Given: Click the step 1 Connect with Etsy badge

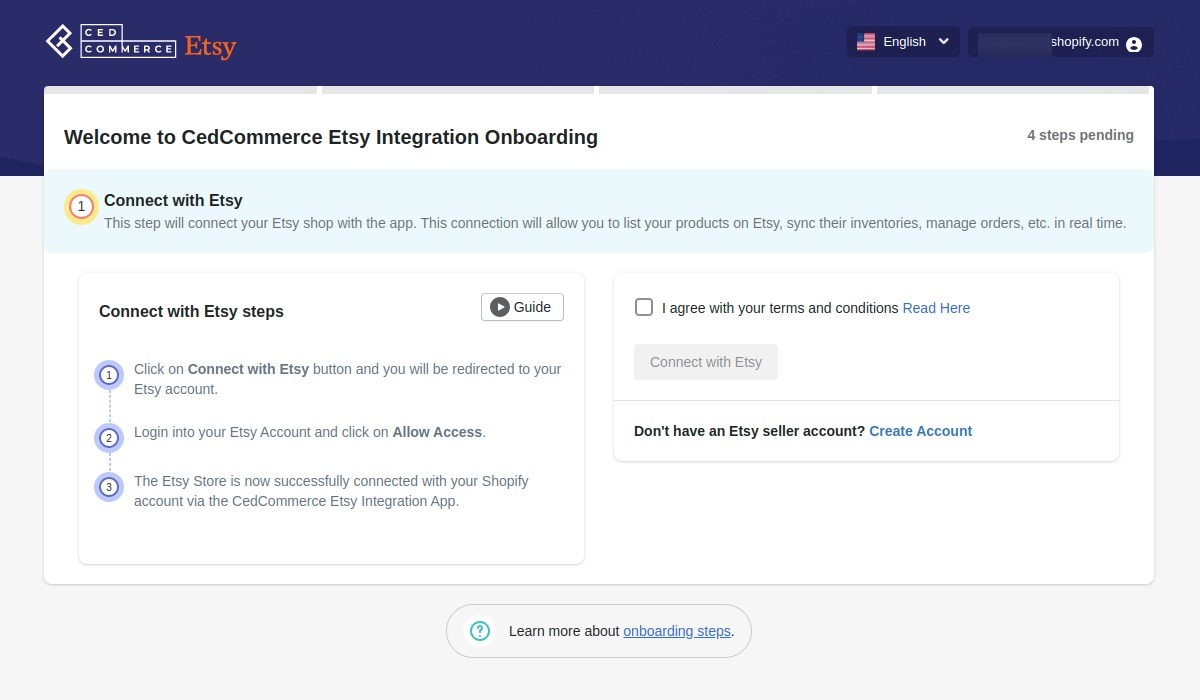Looking at the screenshot, I should point(81,207).
